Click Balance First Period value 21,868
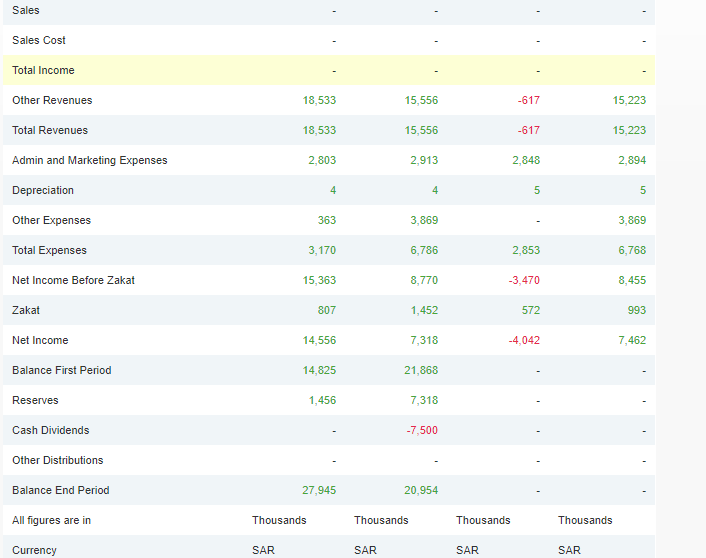Image resolution: width=706 pixels, height=558 pixels. [x=421, y=370]
